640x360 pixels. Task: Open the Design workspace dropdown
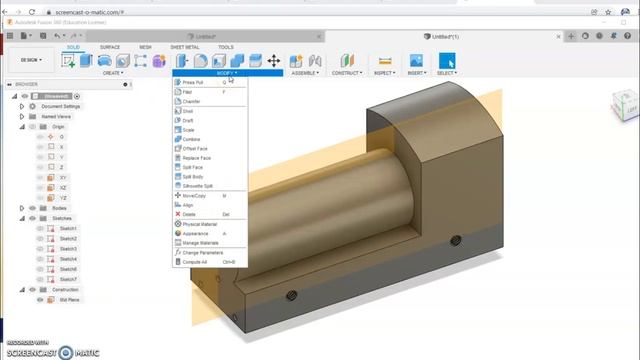31,60
